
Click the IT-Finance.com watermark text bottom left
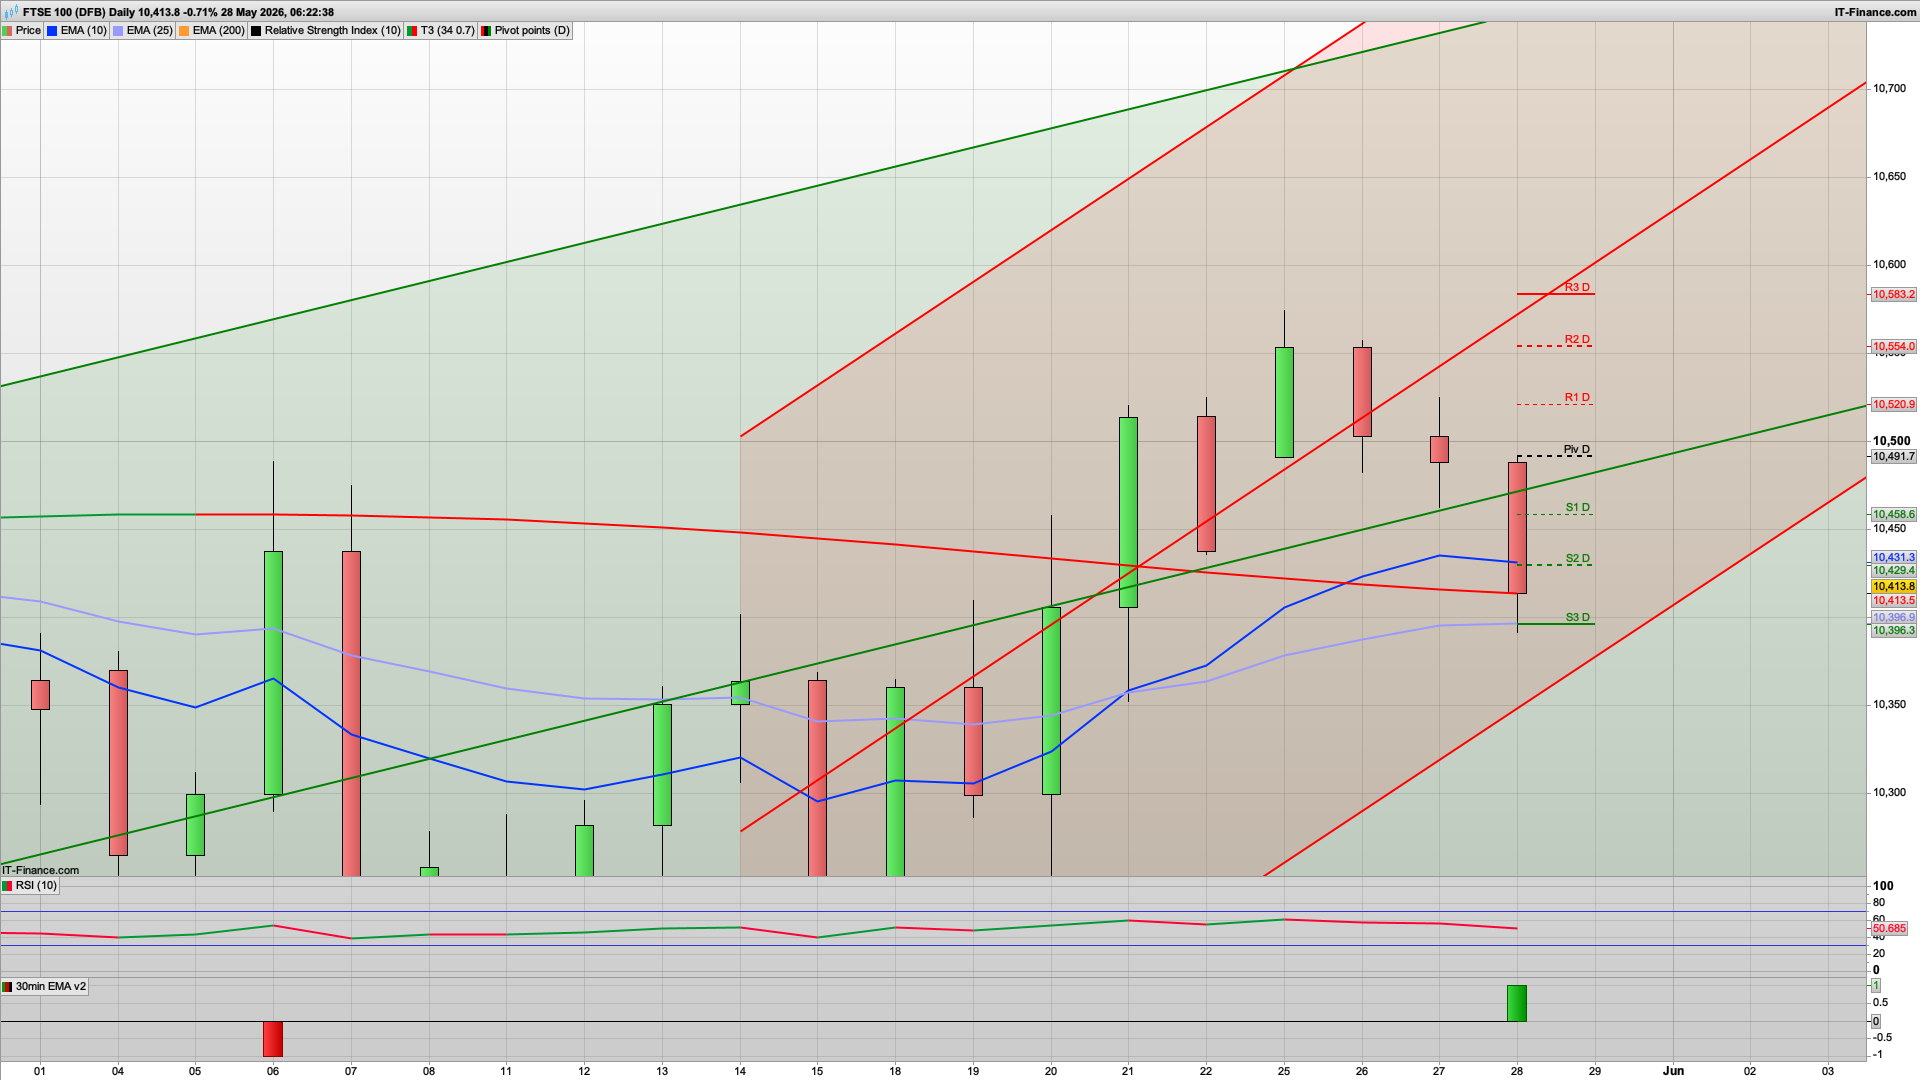coord(41,871)
